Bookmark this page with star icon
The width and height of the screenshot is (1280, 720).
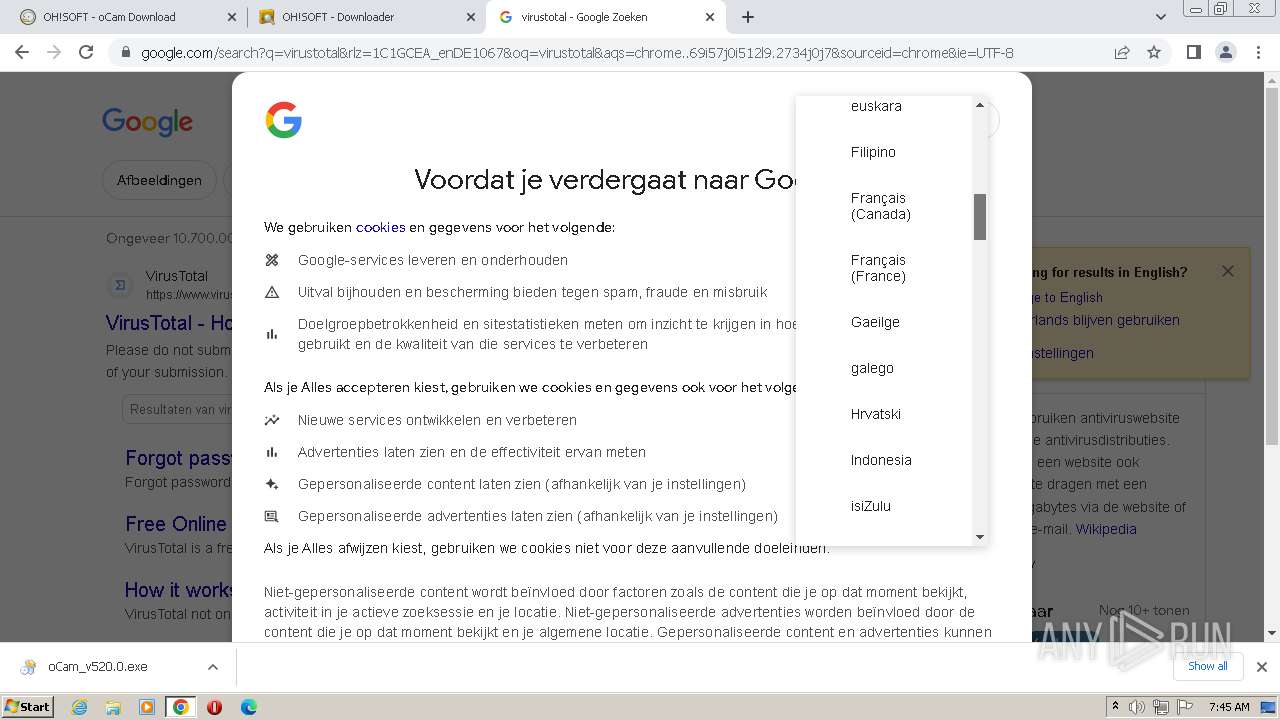click(1154, 53)
